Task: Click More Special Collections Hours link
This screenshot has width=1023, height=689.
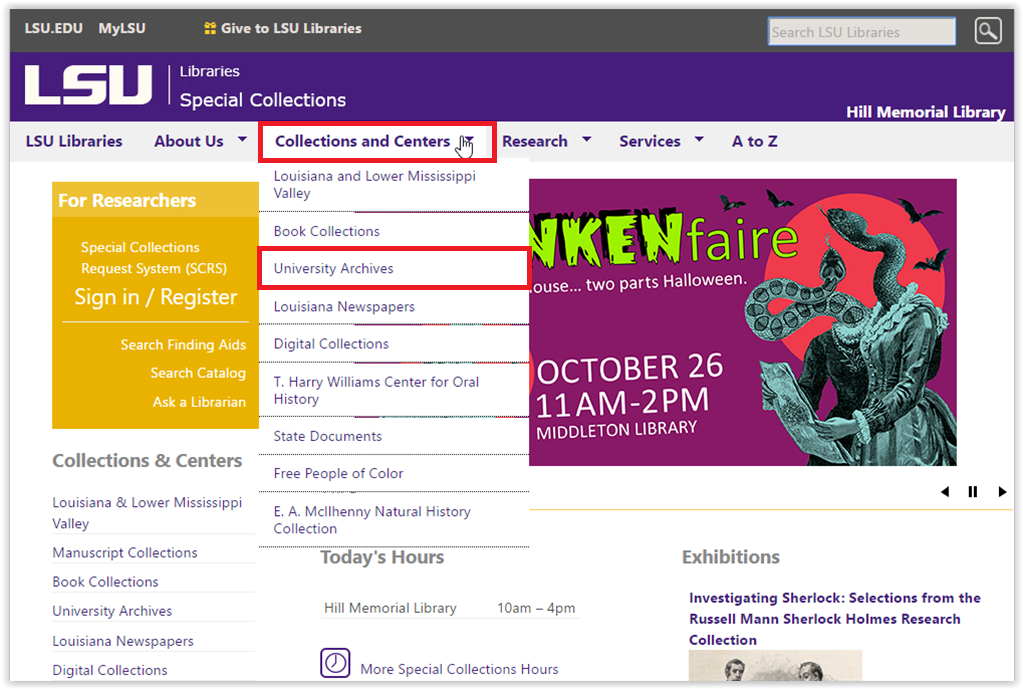Action: point(459,669)
